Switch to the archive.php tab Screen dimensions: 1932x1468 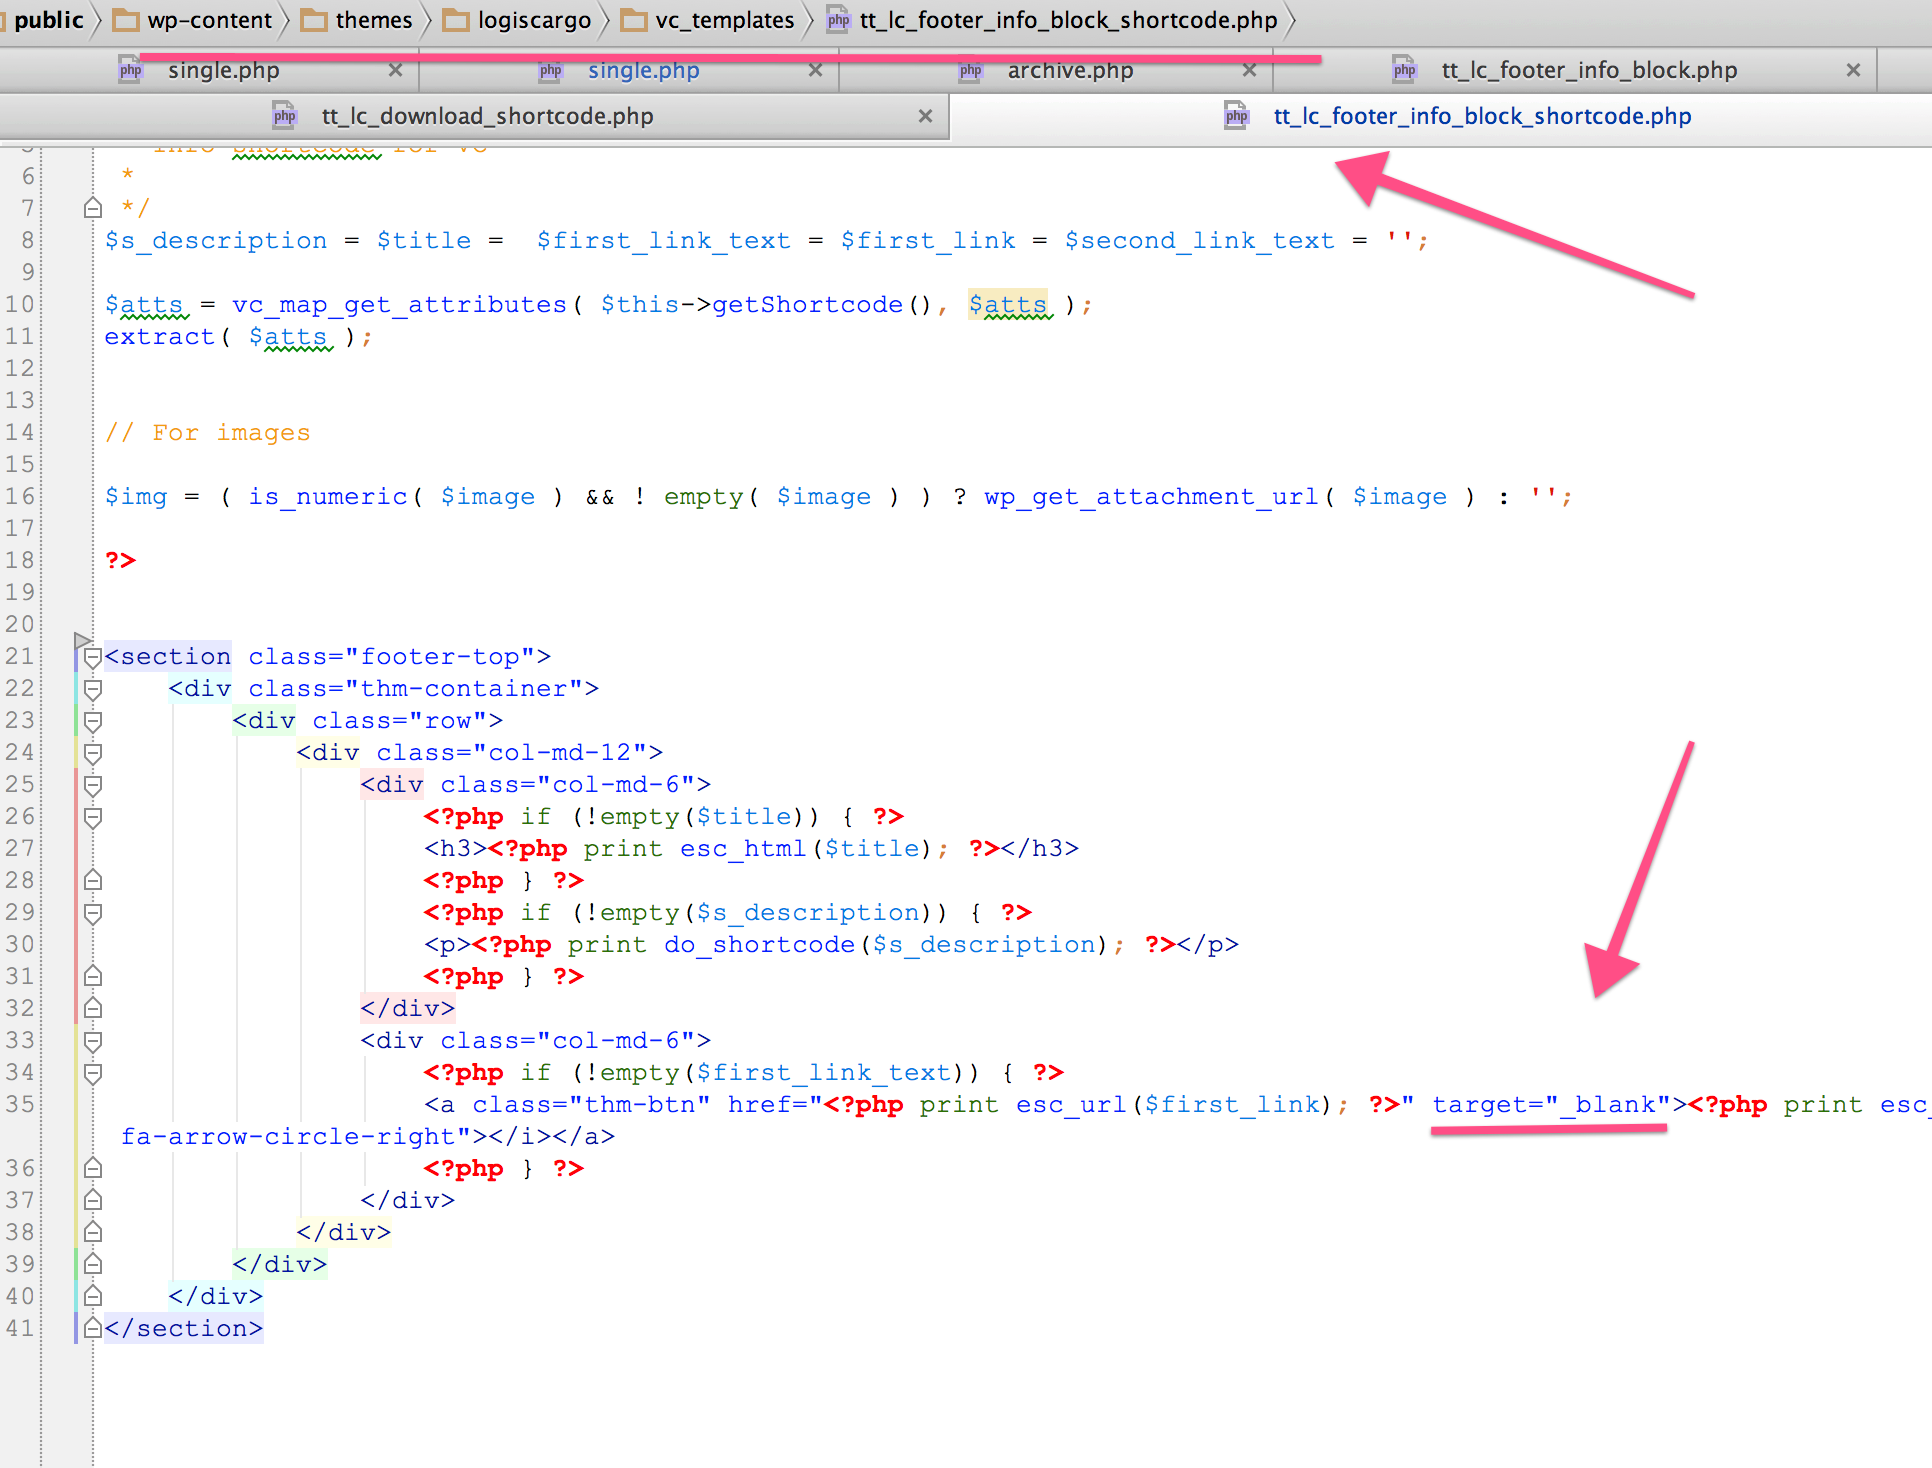coord(1069,70)
